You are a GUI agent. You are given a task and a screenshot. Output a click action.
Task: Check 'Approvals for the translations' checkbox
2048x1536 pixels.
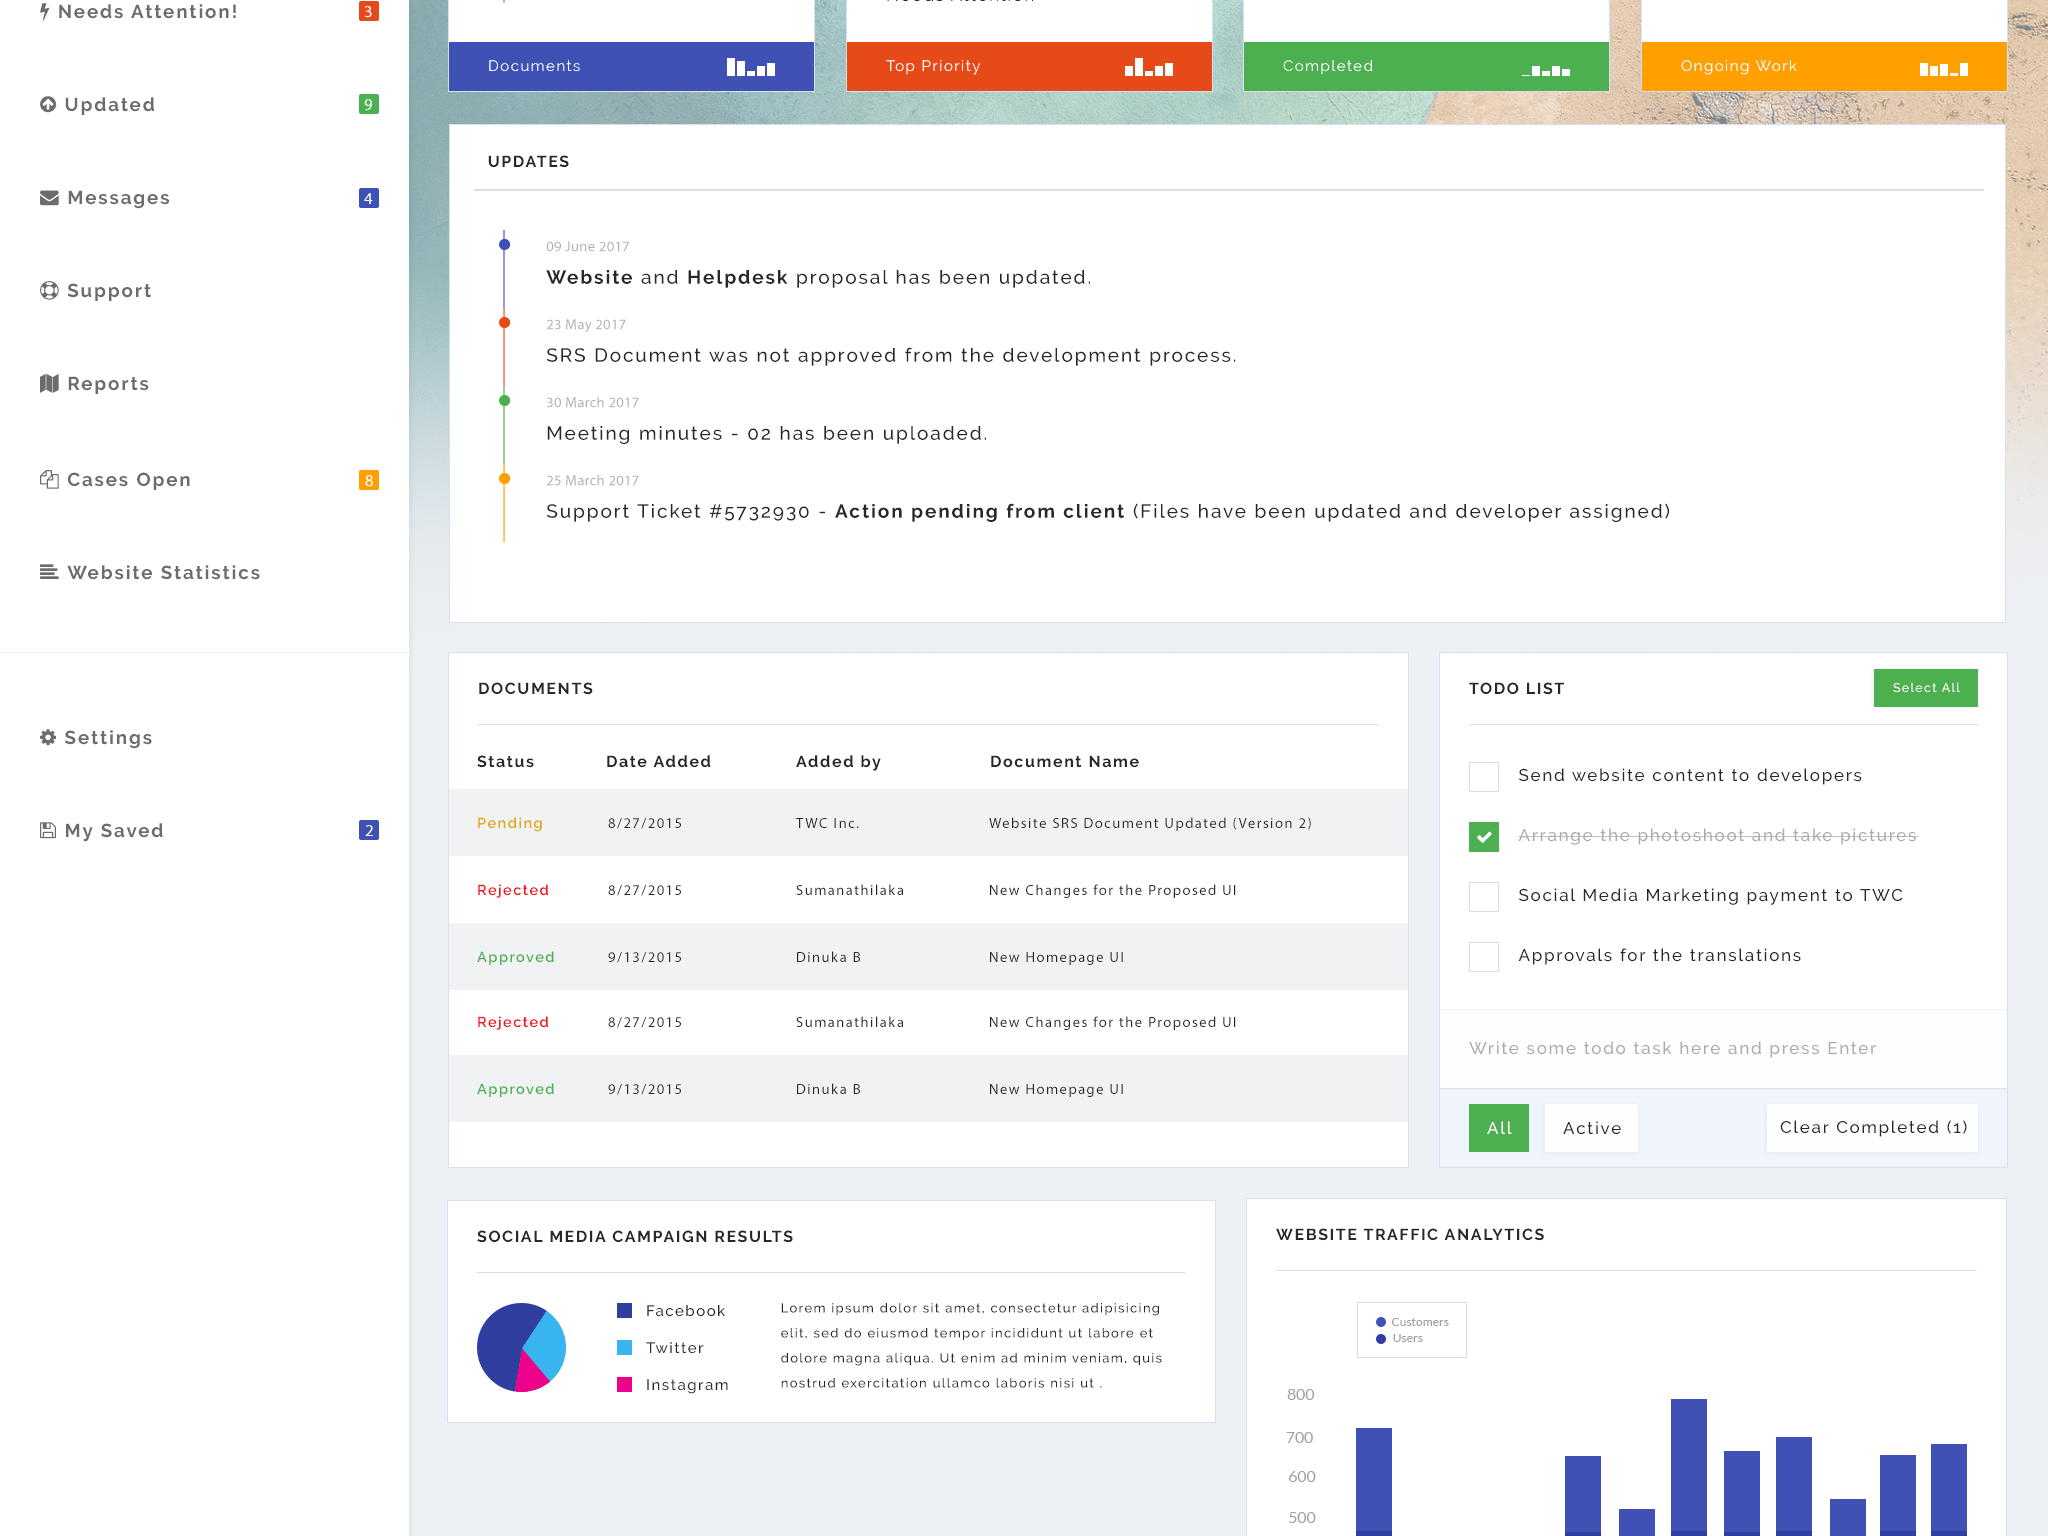pos(1484,957)
